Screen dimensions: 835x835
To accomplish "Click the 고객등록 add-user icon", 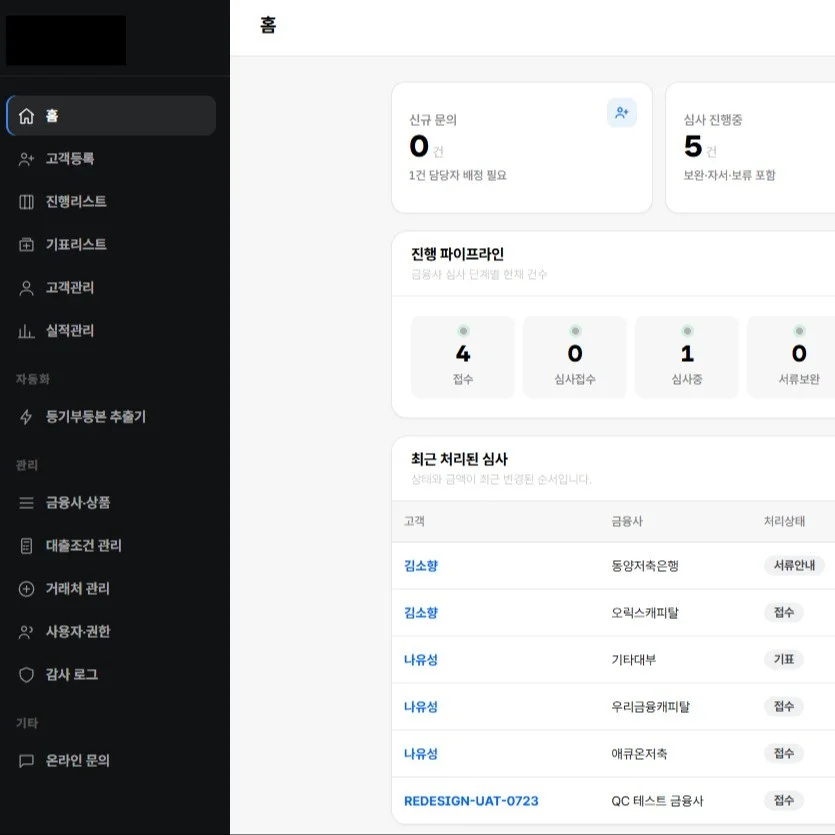I will [26, 159].
